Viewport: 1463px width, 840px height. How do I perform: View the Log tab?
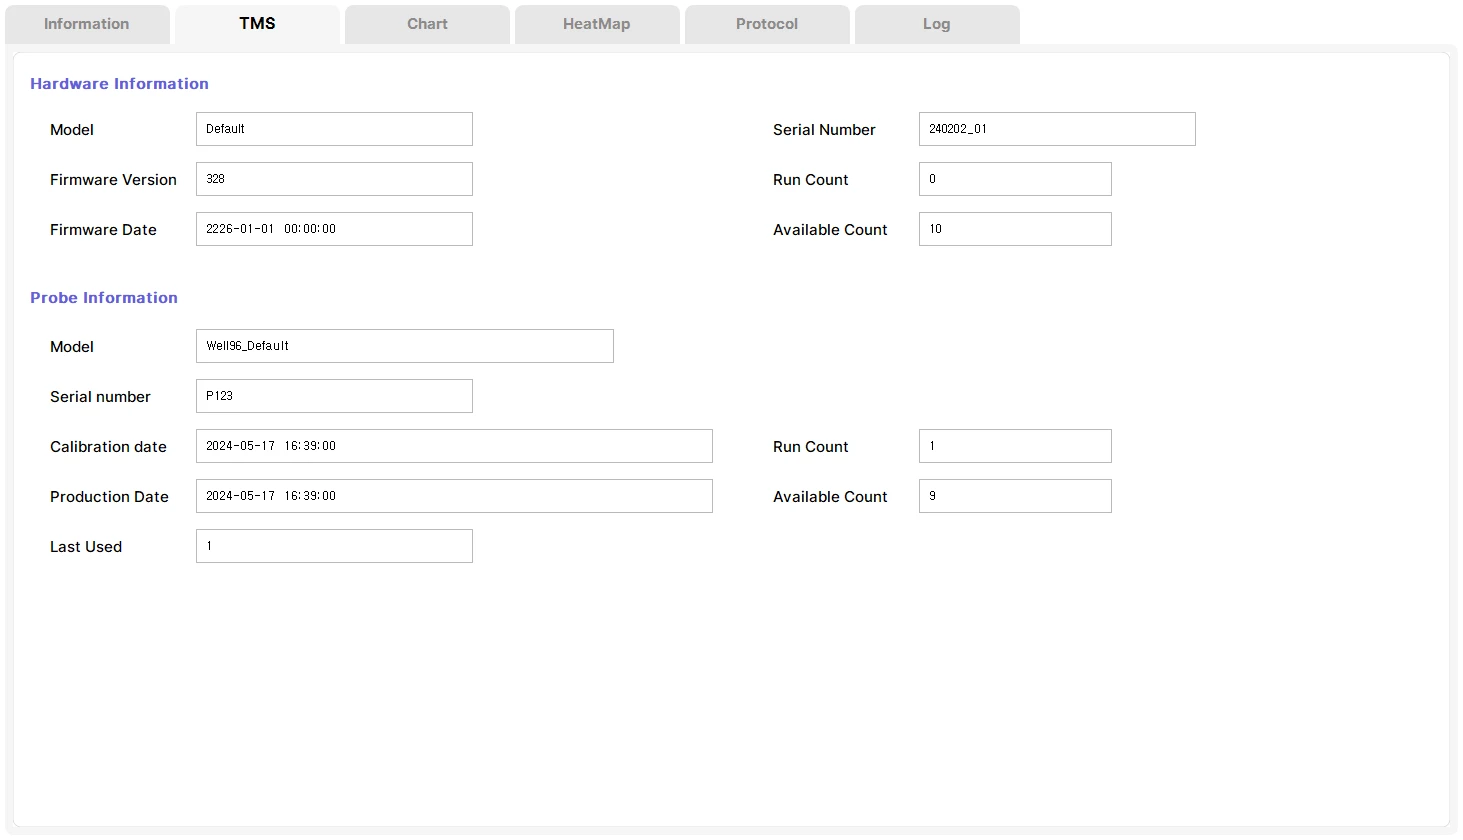937,24
